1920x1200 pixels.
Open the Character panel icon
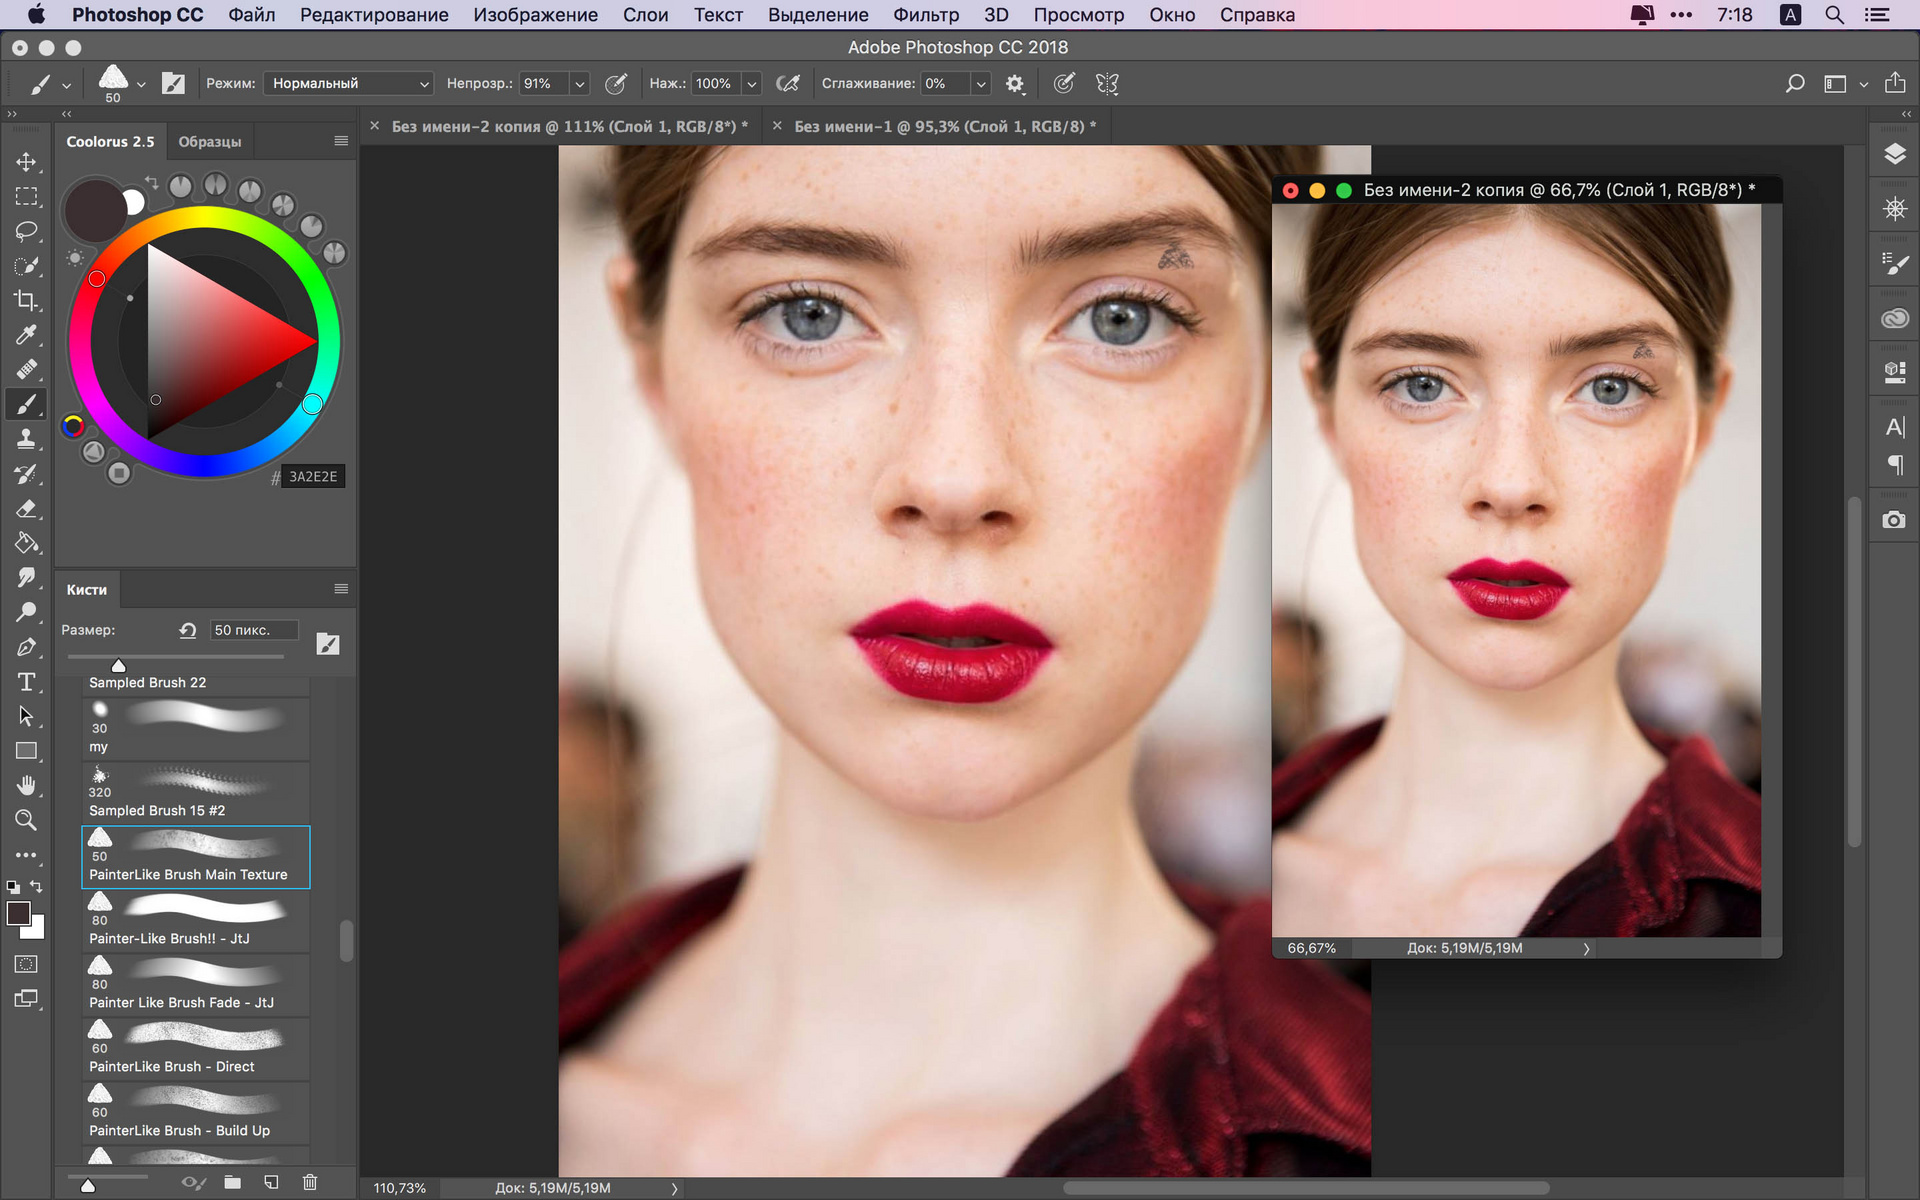(x=1894, y=428)
